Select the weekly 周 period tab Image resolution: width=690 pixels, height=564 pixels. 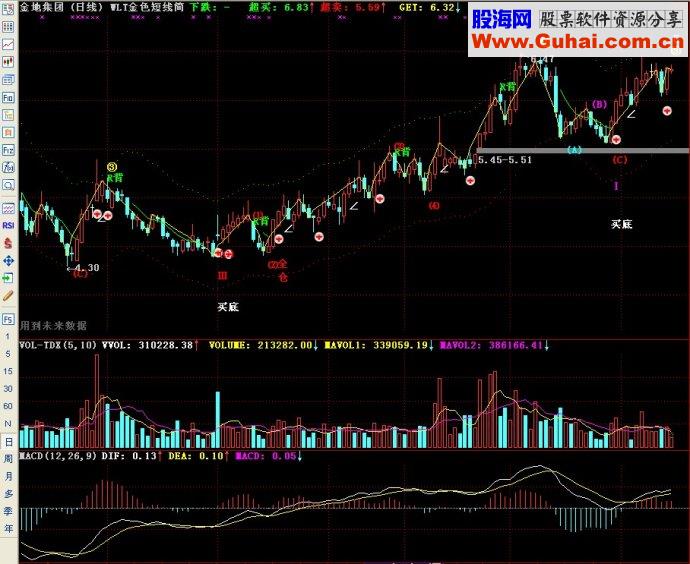coord(8,459)
